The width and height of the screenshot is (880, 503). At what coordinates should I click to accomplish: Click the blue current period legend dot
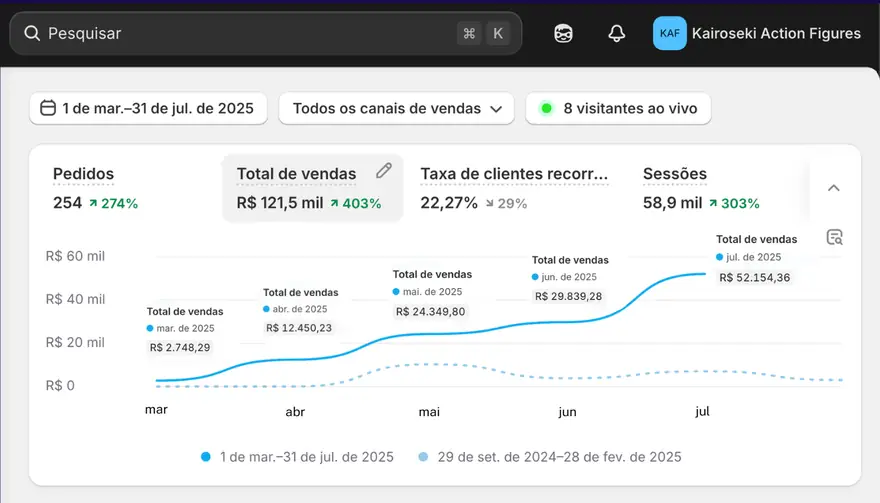206,457
